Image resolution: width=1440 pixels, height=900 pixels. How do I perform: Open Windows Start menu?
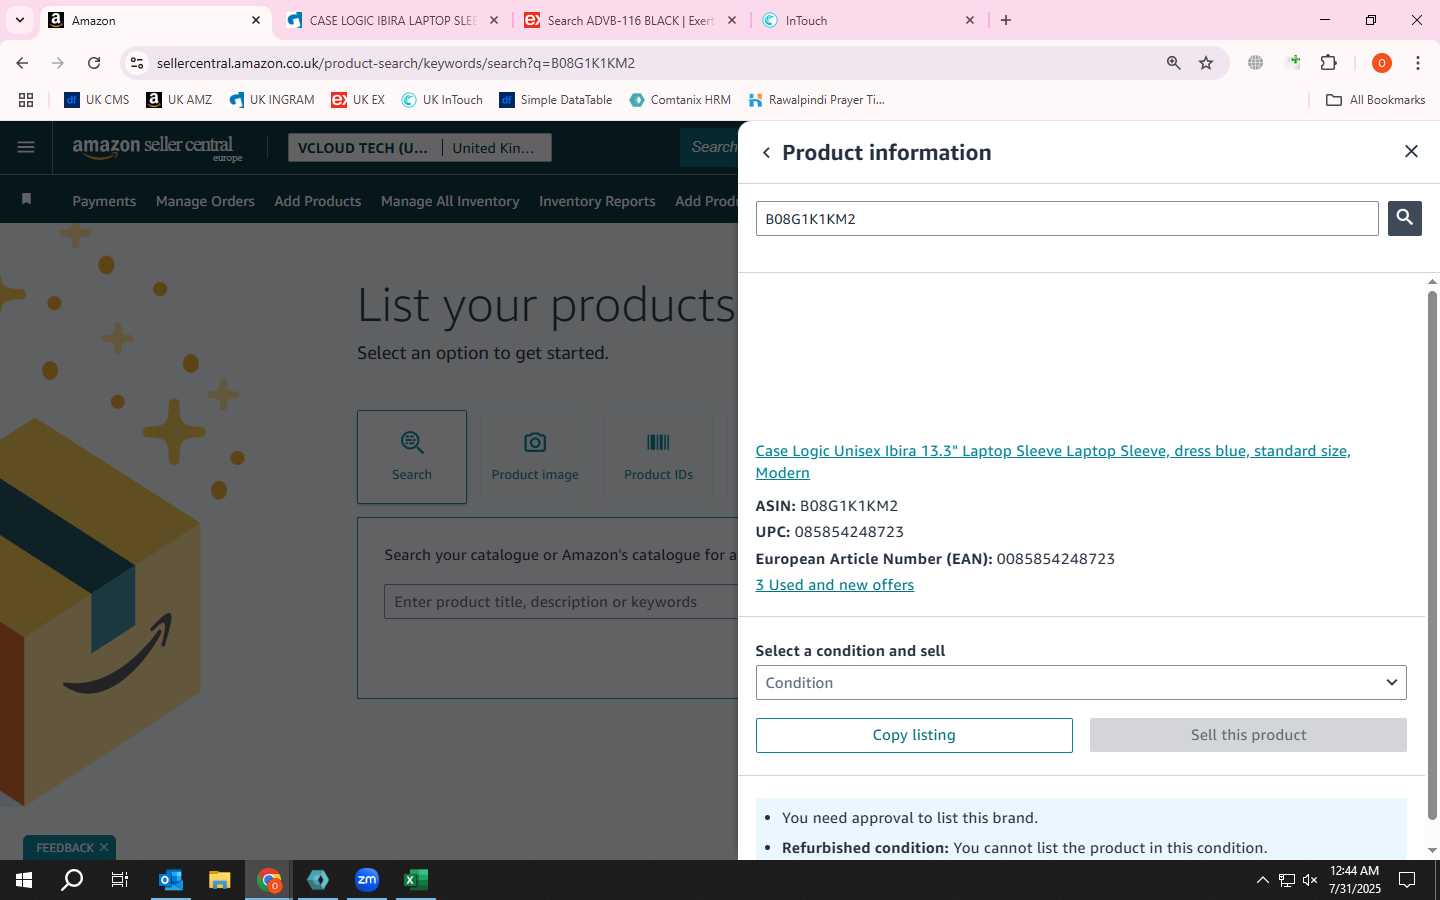(x=24, y=880)
